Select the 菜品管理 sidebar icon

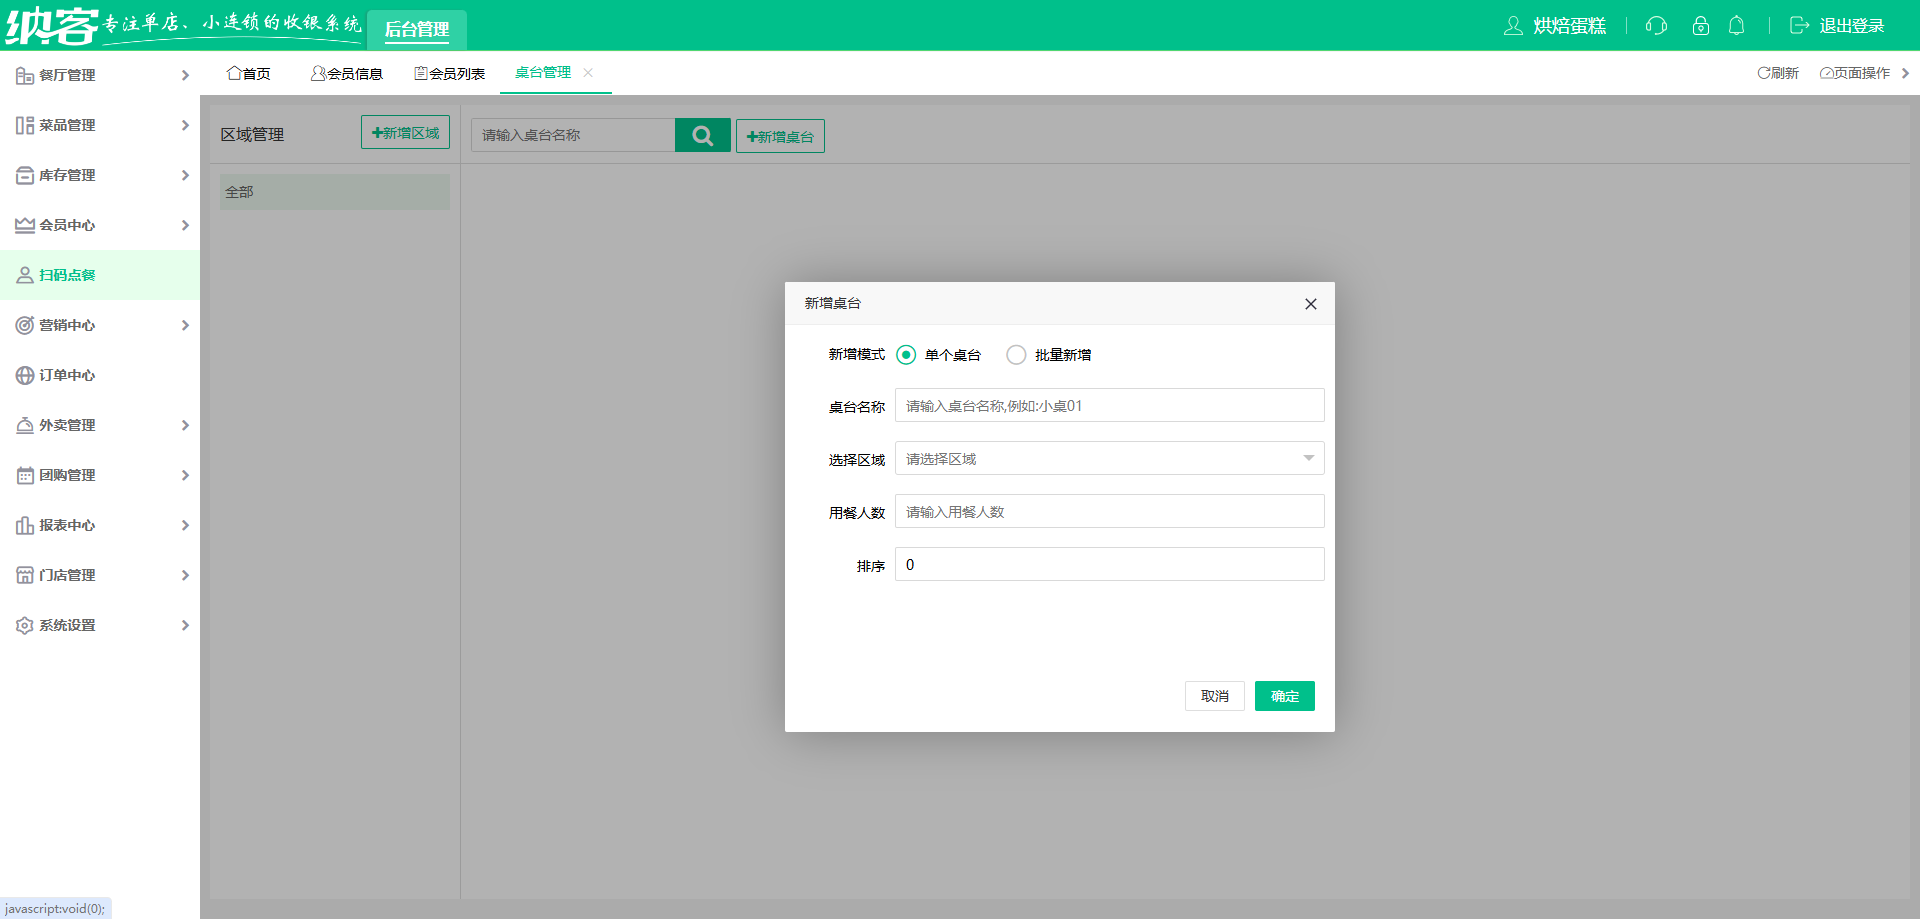click(x=24, y=124)
